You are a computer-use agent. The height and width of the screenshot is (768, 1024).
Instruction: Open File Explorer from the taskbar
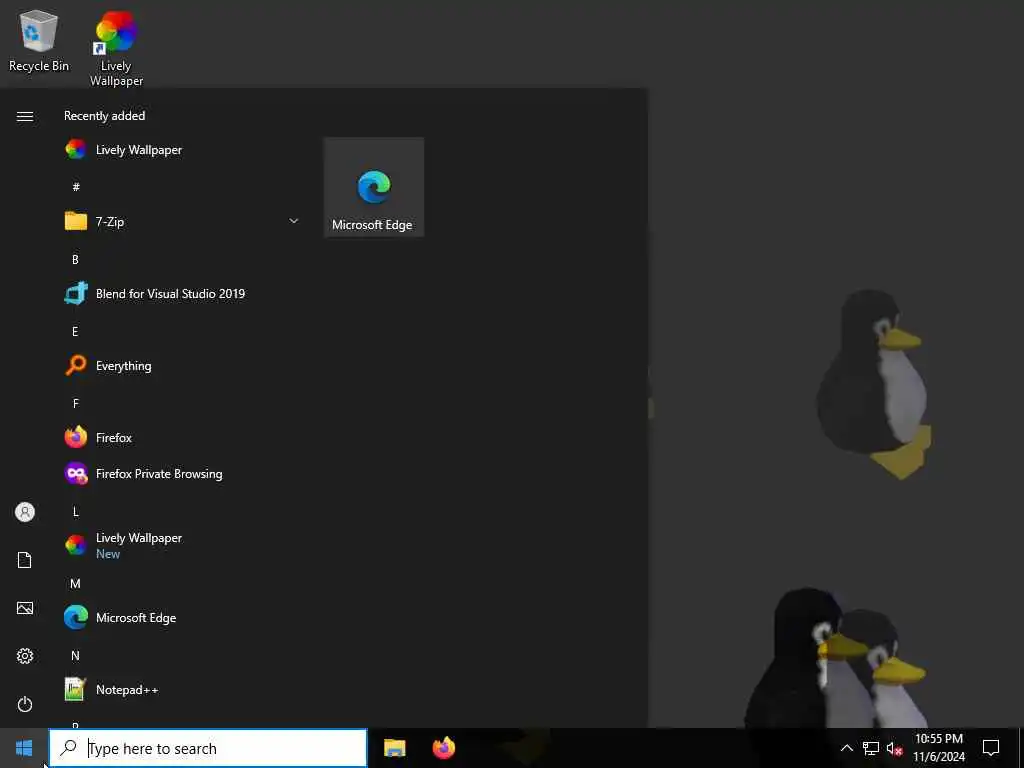394,748
